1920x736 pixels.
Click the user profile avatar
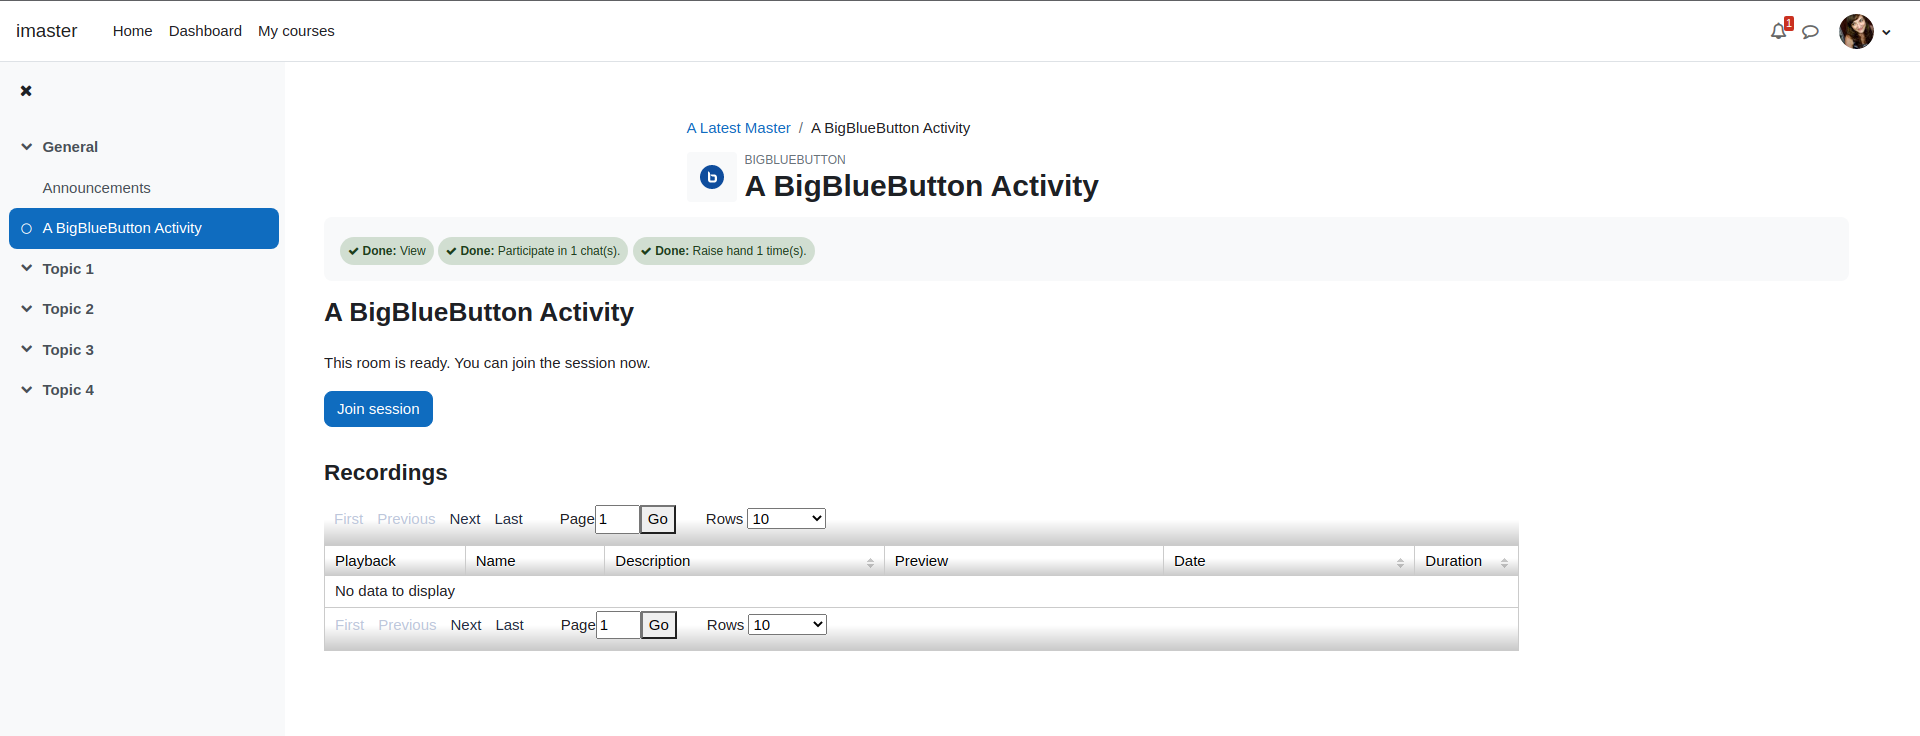click(x=1856, y=31)
